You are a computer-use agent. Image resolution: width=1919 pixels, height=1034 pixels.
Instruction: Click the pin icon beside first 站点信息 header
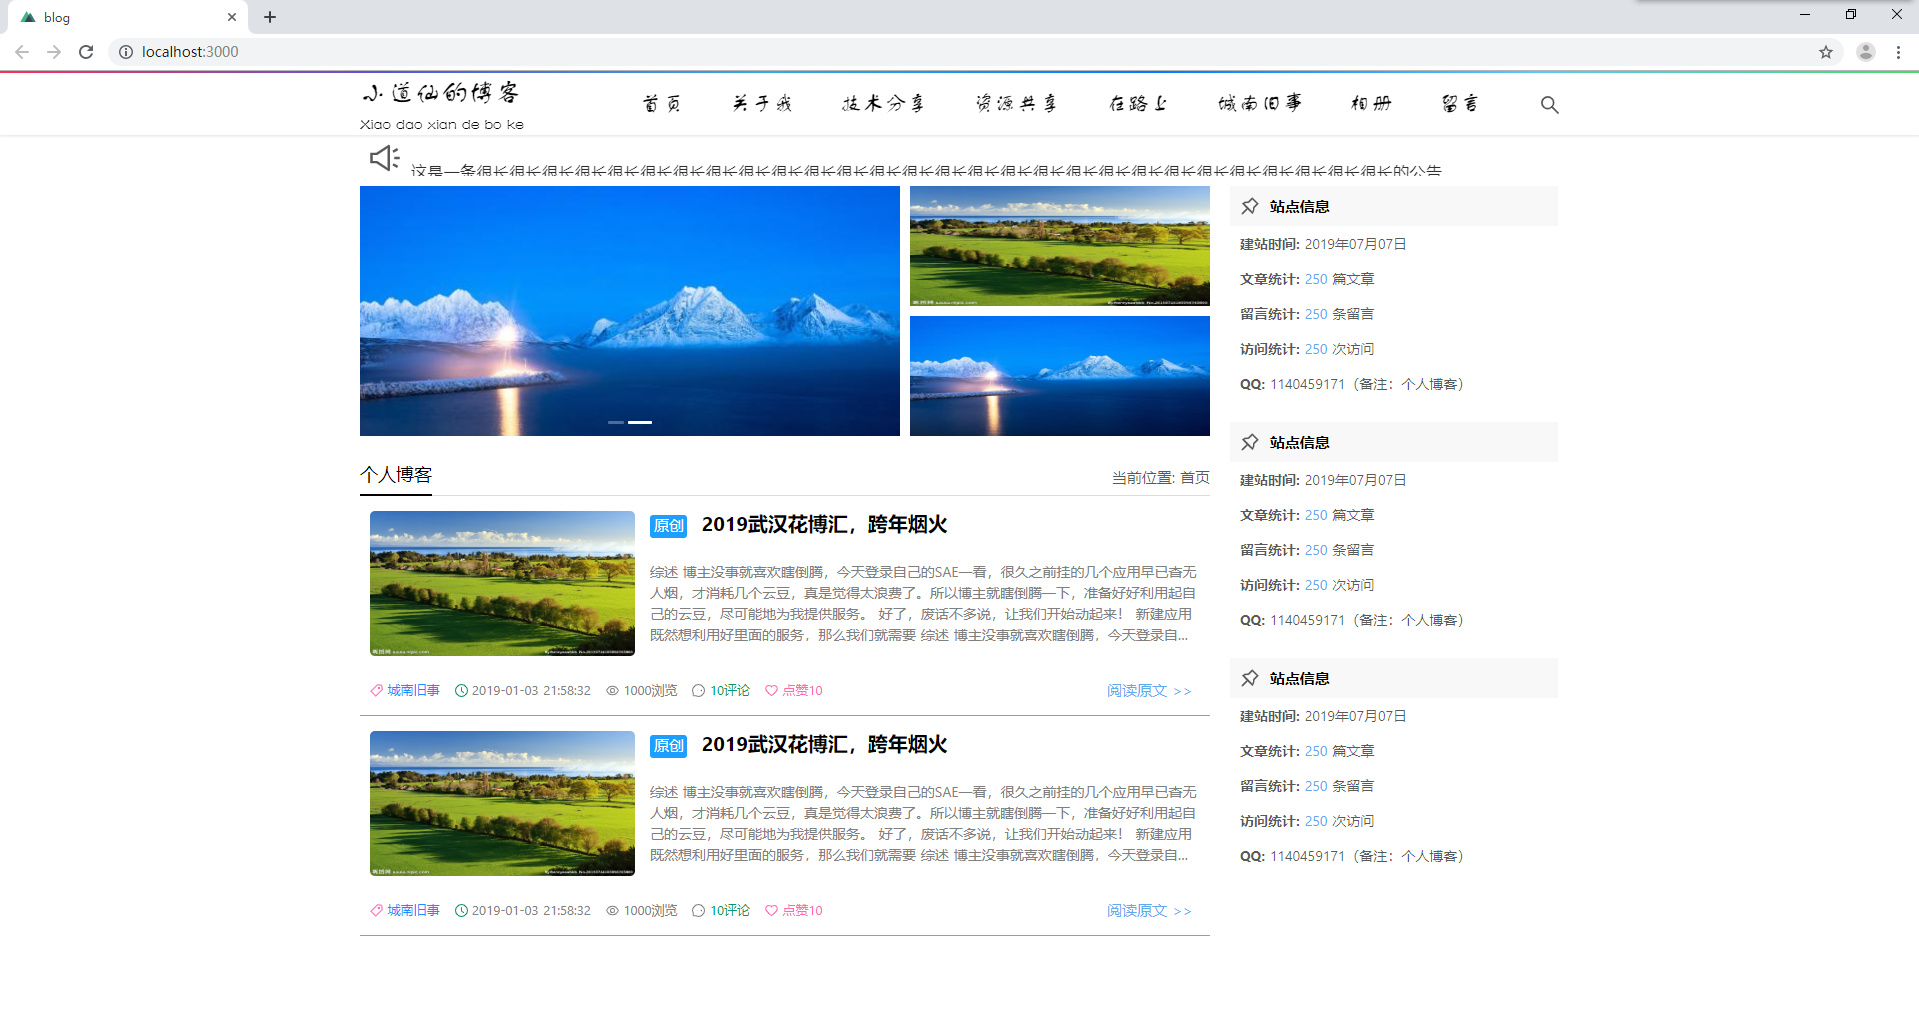click(x=1249, y=206)
